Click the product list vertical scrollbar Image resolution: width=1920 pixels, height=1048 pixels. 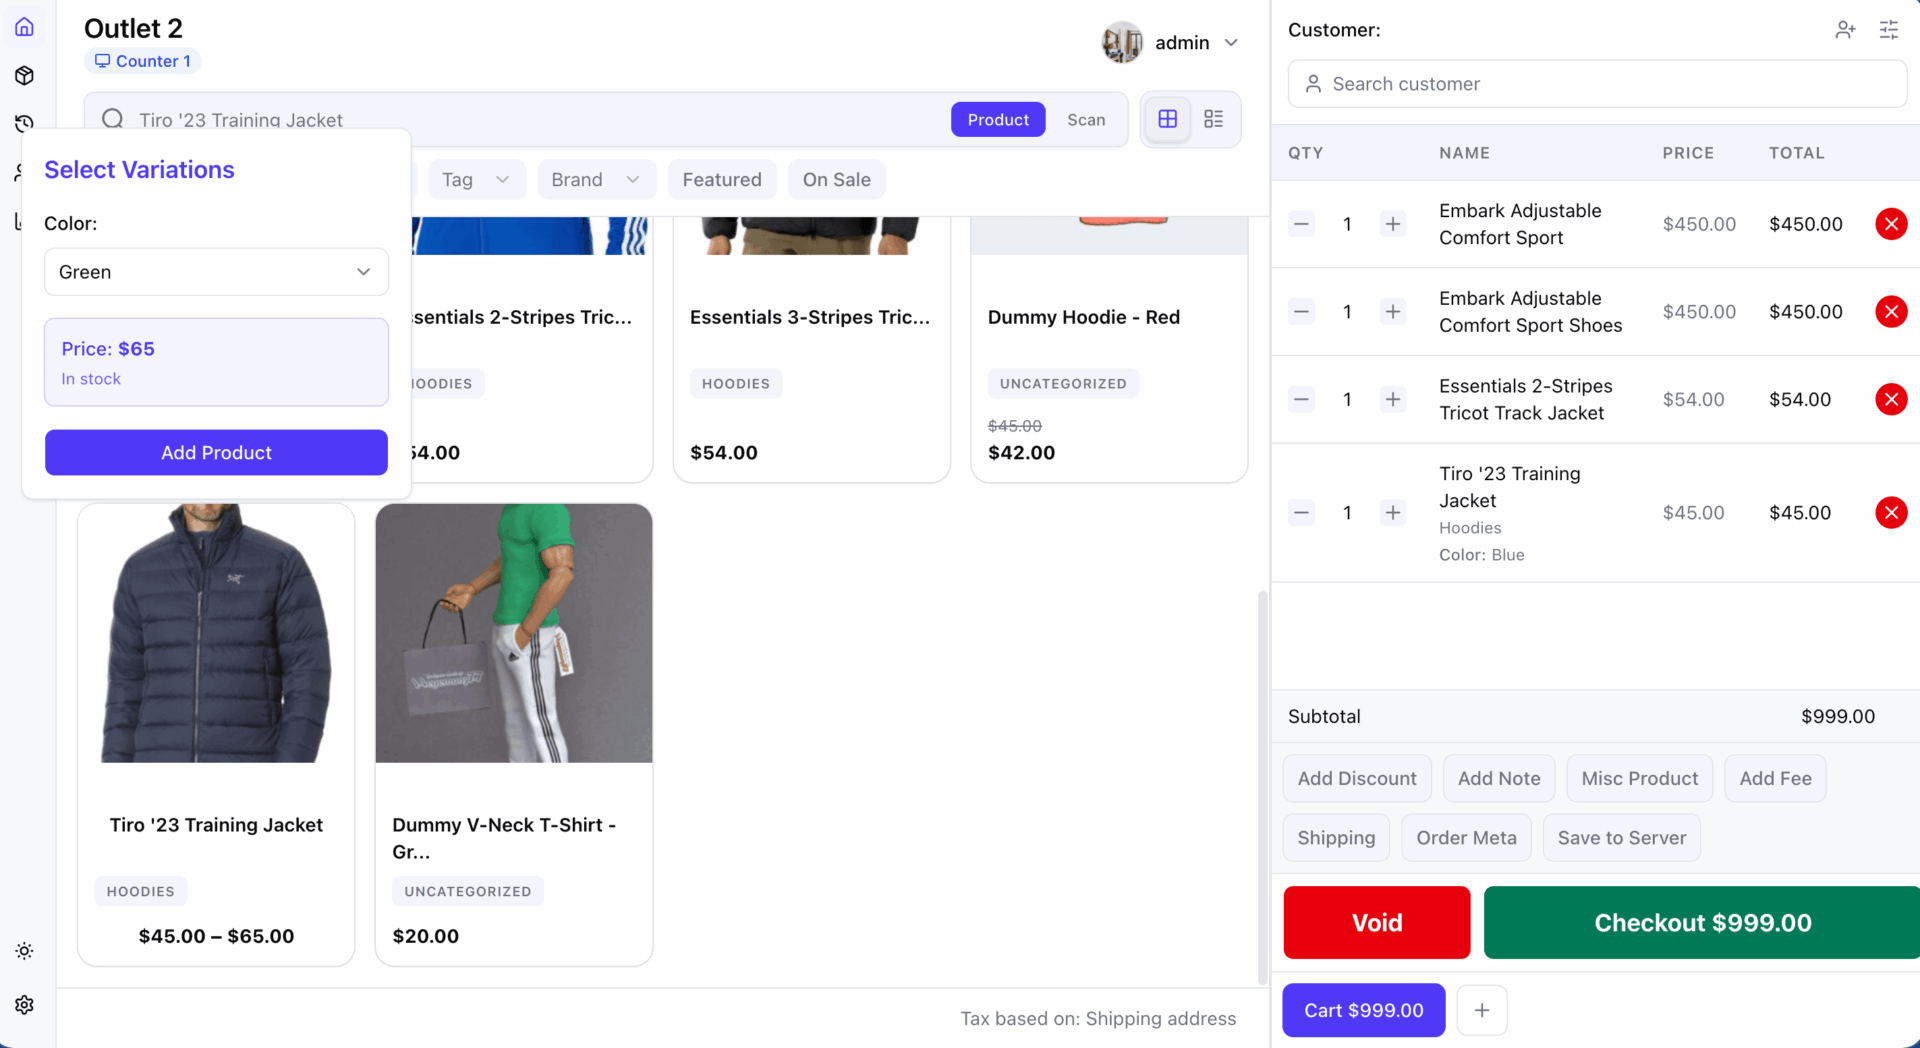pos(1263,788)
